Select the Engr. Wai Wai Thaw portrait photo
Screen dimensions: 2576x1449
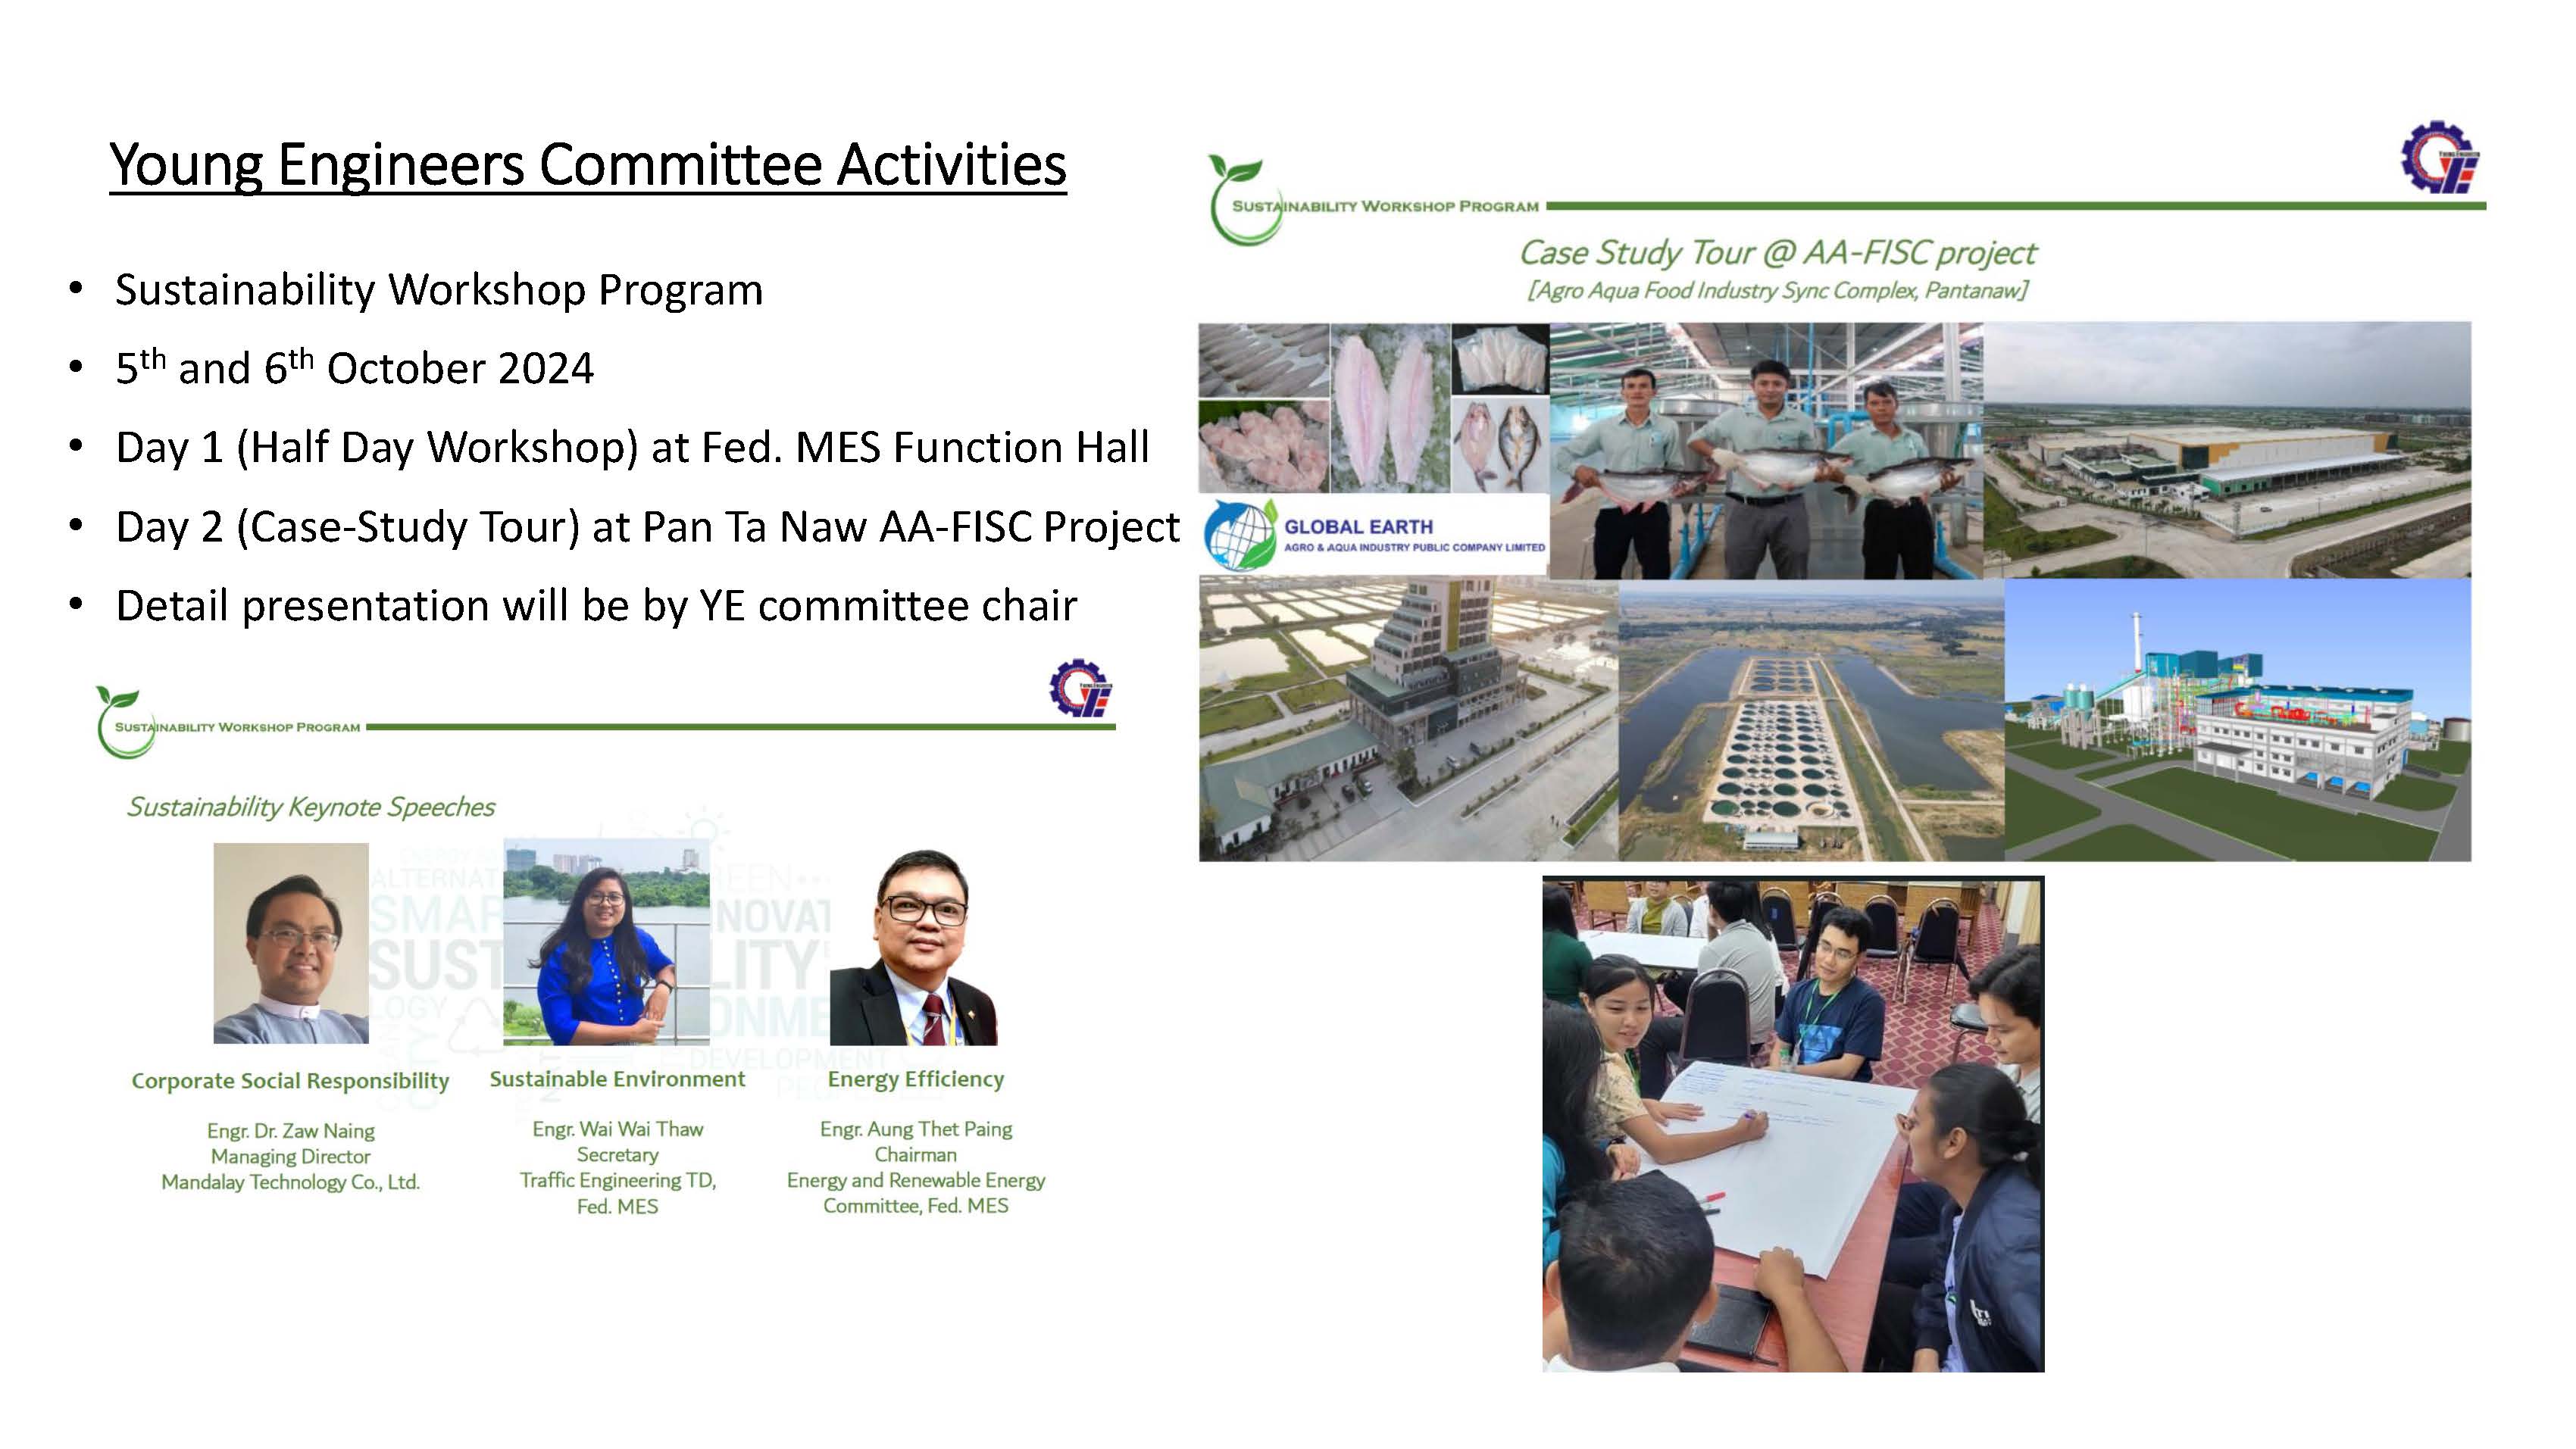[x=606, y=942]
